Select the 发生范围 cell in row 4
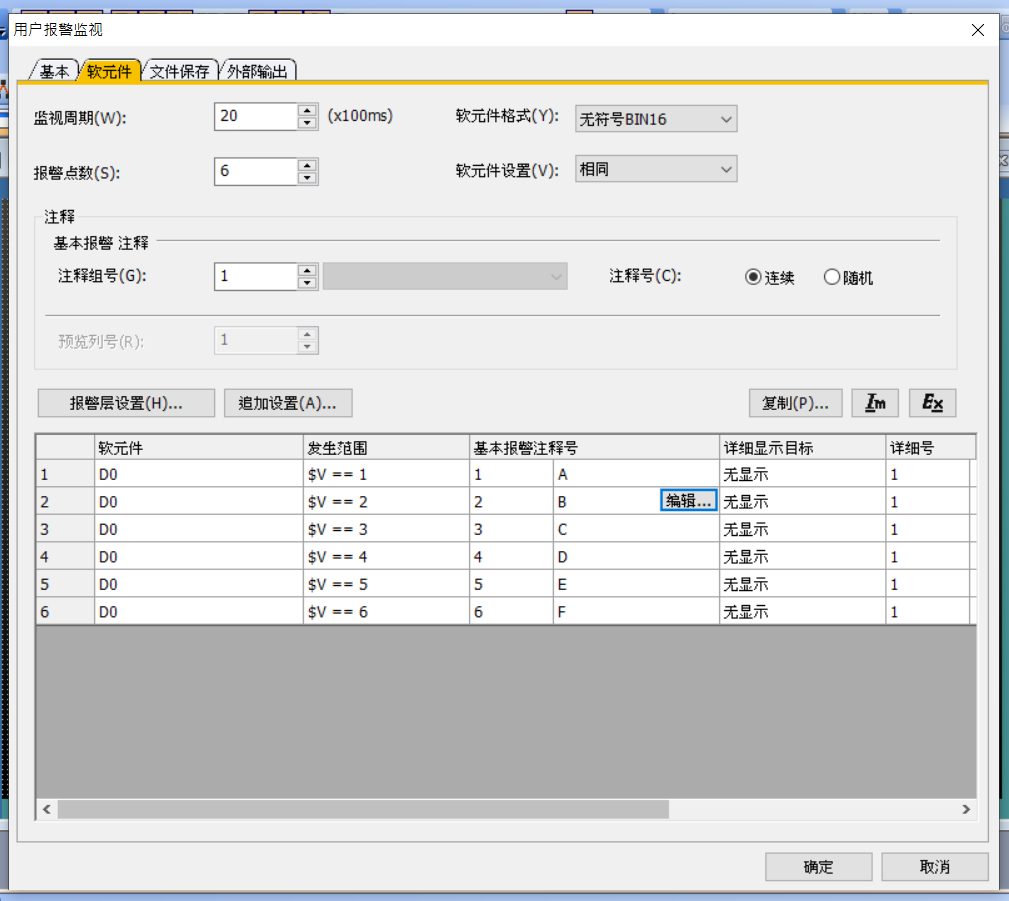The image size is (1009, 901). click(385, 556)
